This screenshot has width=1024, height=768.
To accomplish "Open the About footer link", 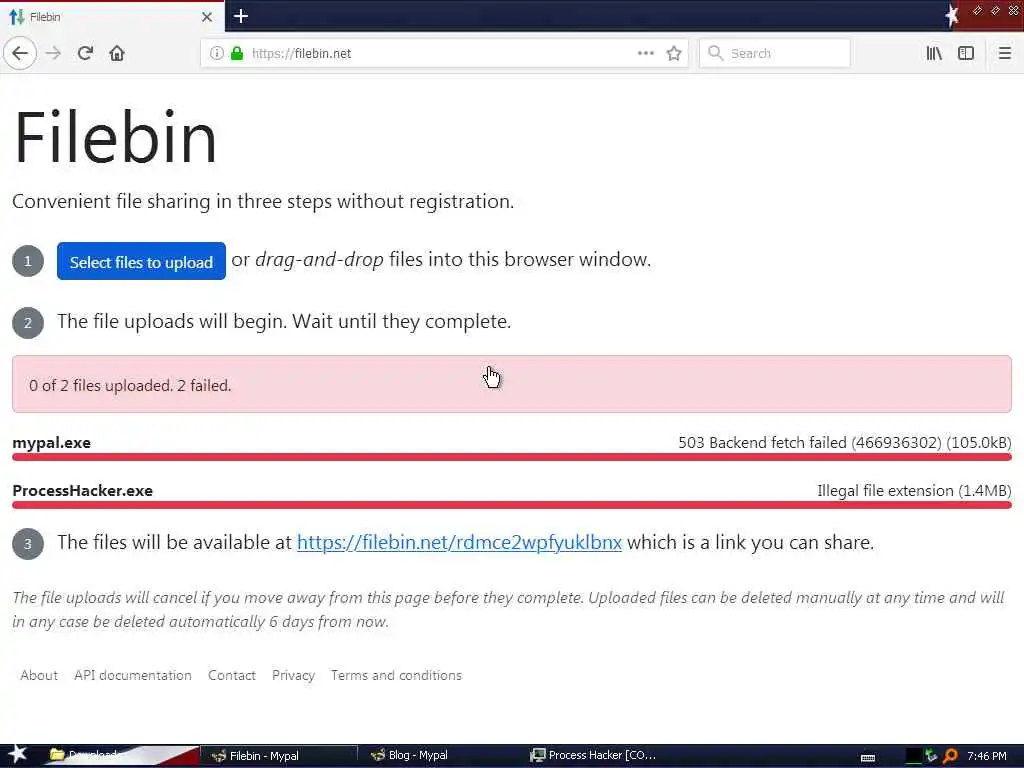I will click(39, 675).
